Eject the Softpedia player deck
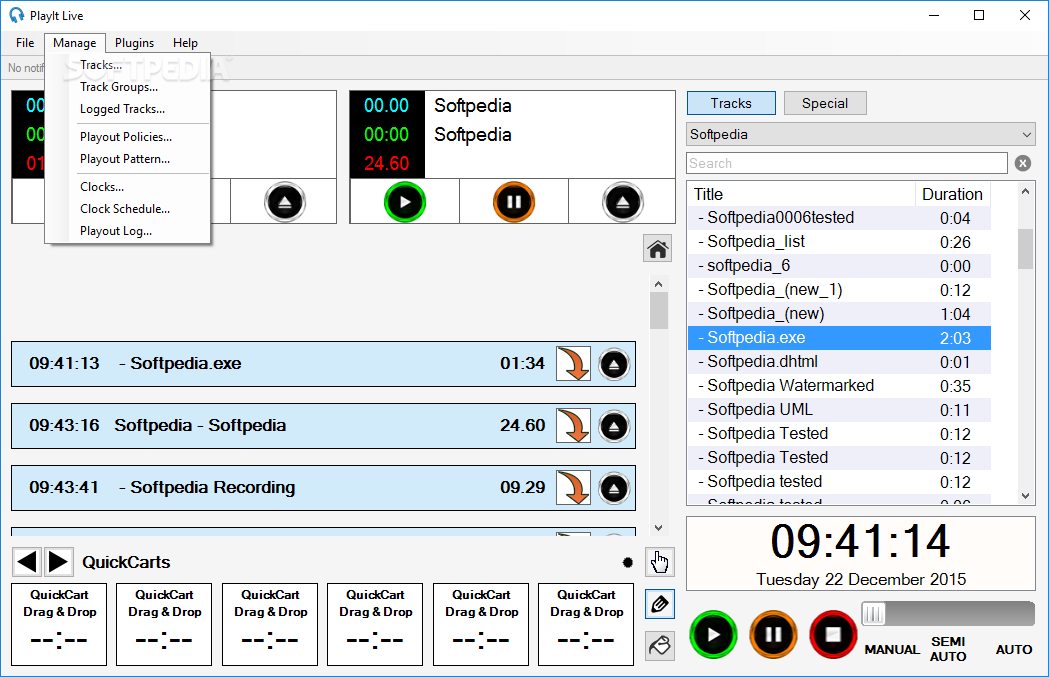The height and width of the screenshot is (677, 1049). [x=623, y=201]
